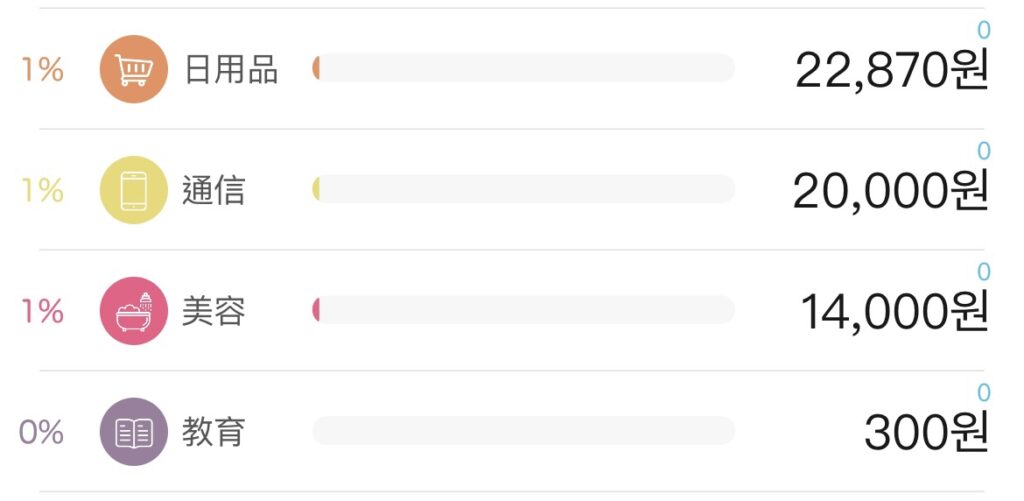Tap the purple open book 教育 icon
1024x501 pixels.
coord(134,432)
